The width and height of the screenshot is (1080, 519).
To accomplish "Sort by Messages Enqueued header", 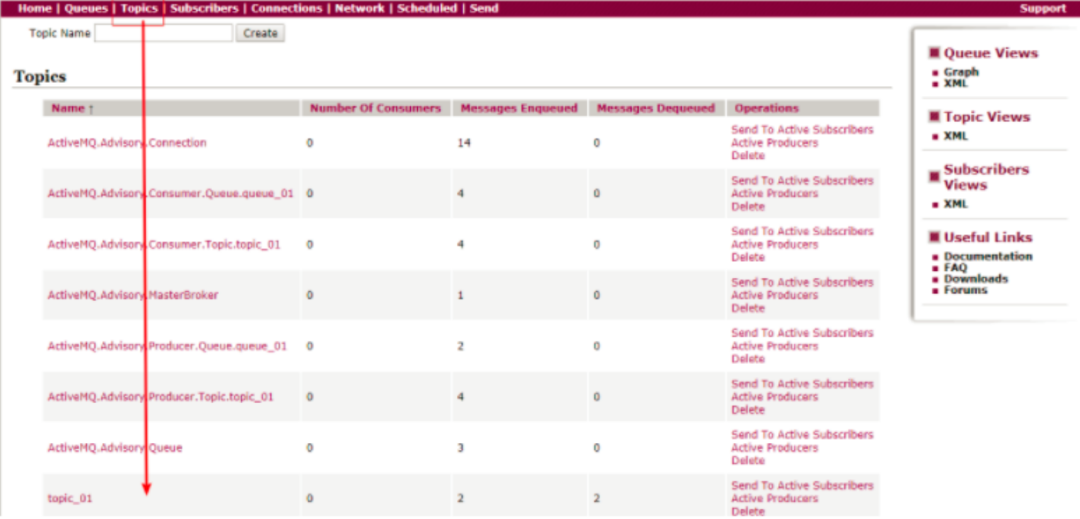I will (x=519, y=108).
